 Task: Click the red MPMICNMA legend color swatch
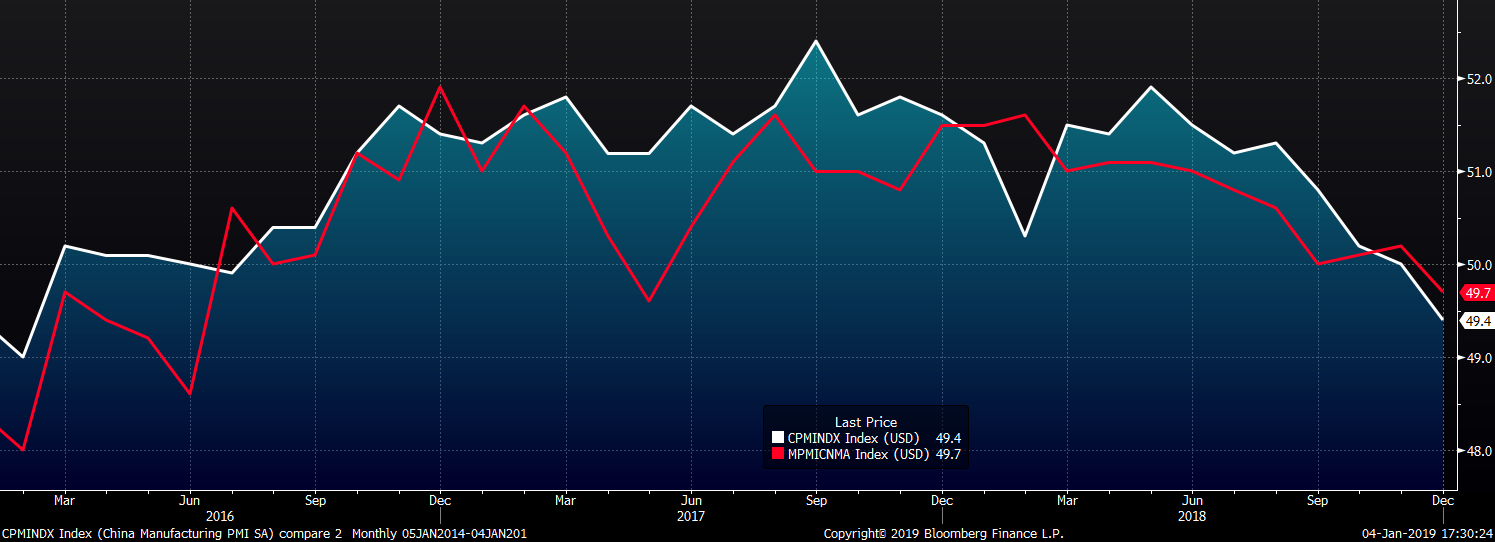pos(778,455)
